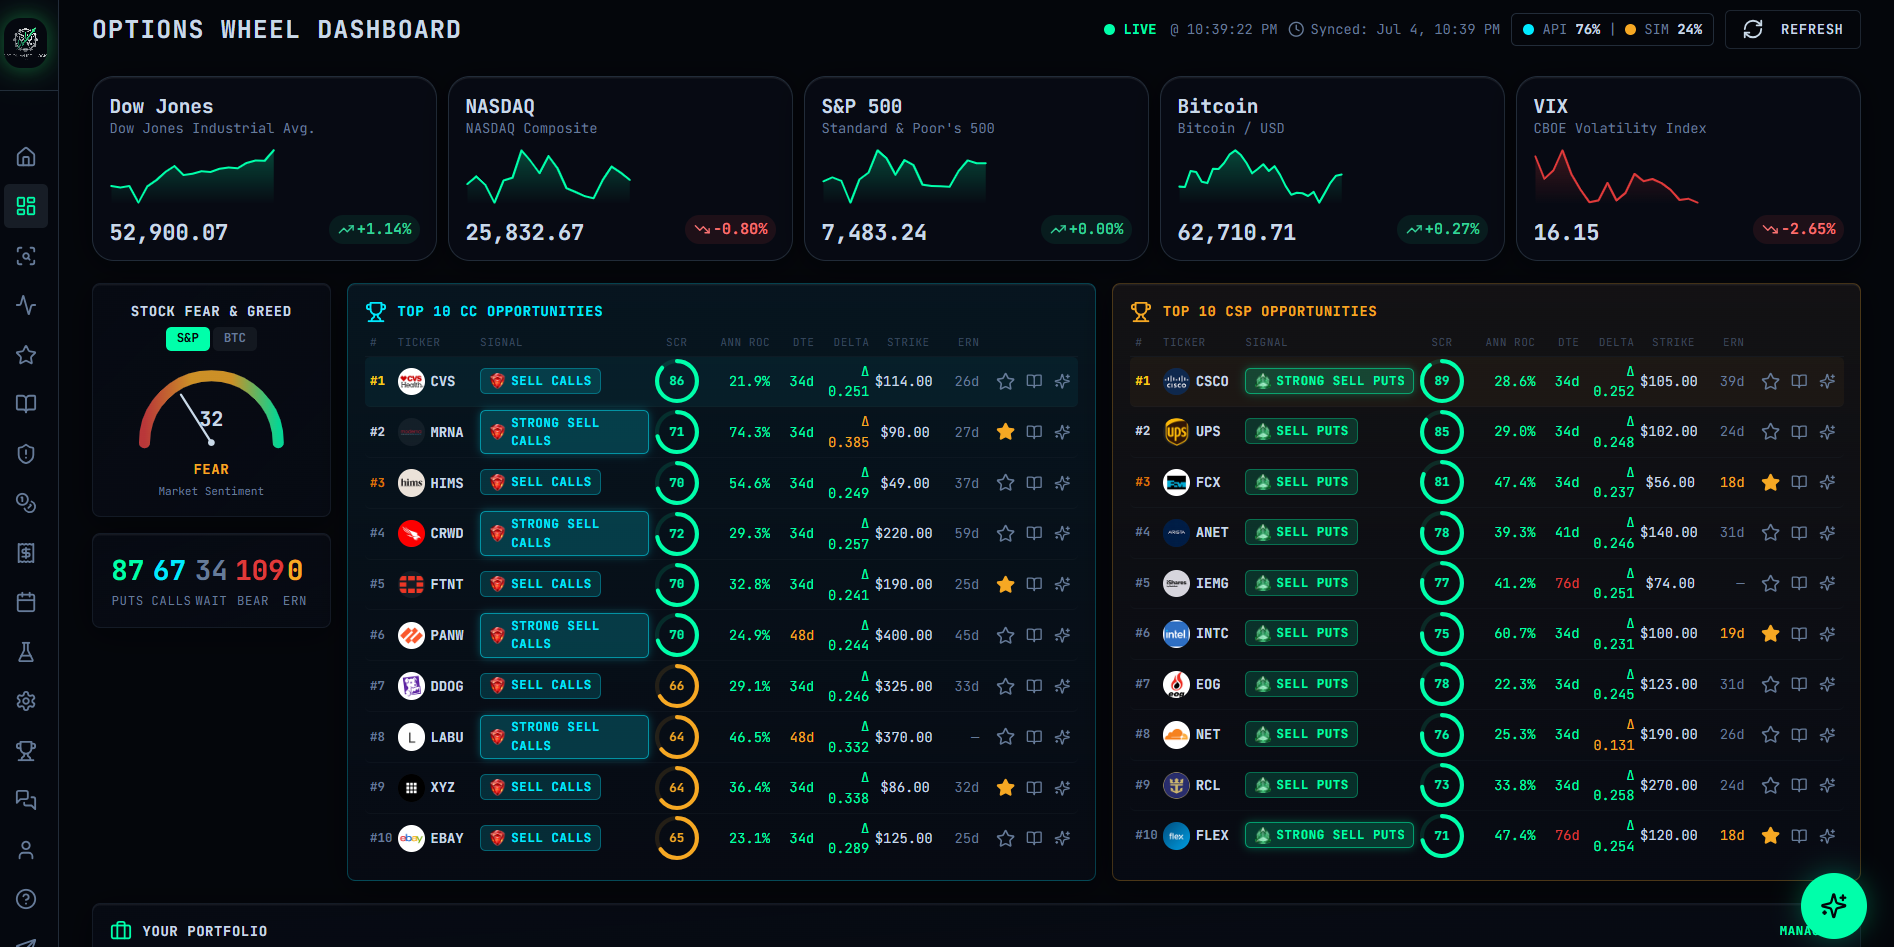Image resolution: width=1895 pixels, height=947 pixels.
Task: Toggle the FCX watchlist star
Action: click(1770, 482)
